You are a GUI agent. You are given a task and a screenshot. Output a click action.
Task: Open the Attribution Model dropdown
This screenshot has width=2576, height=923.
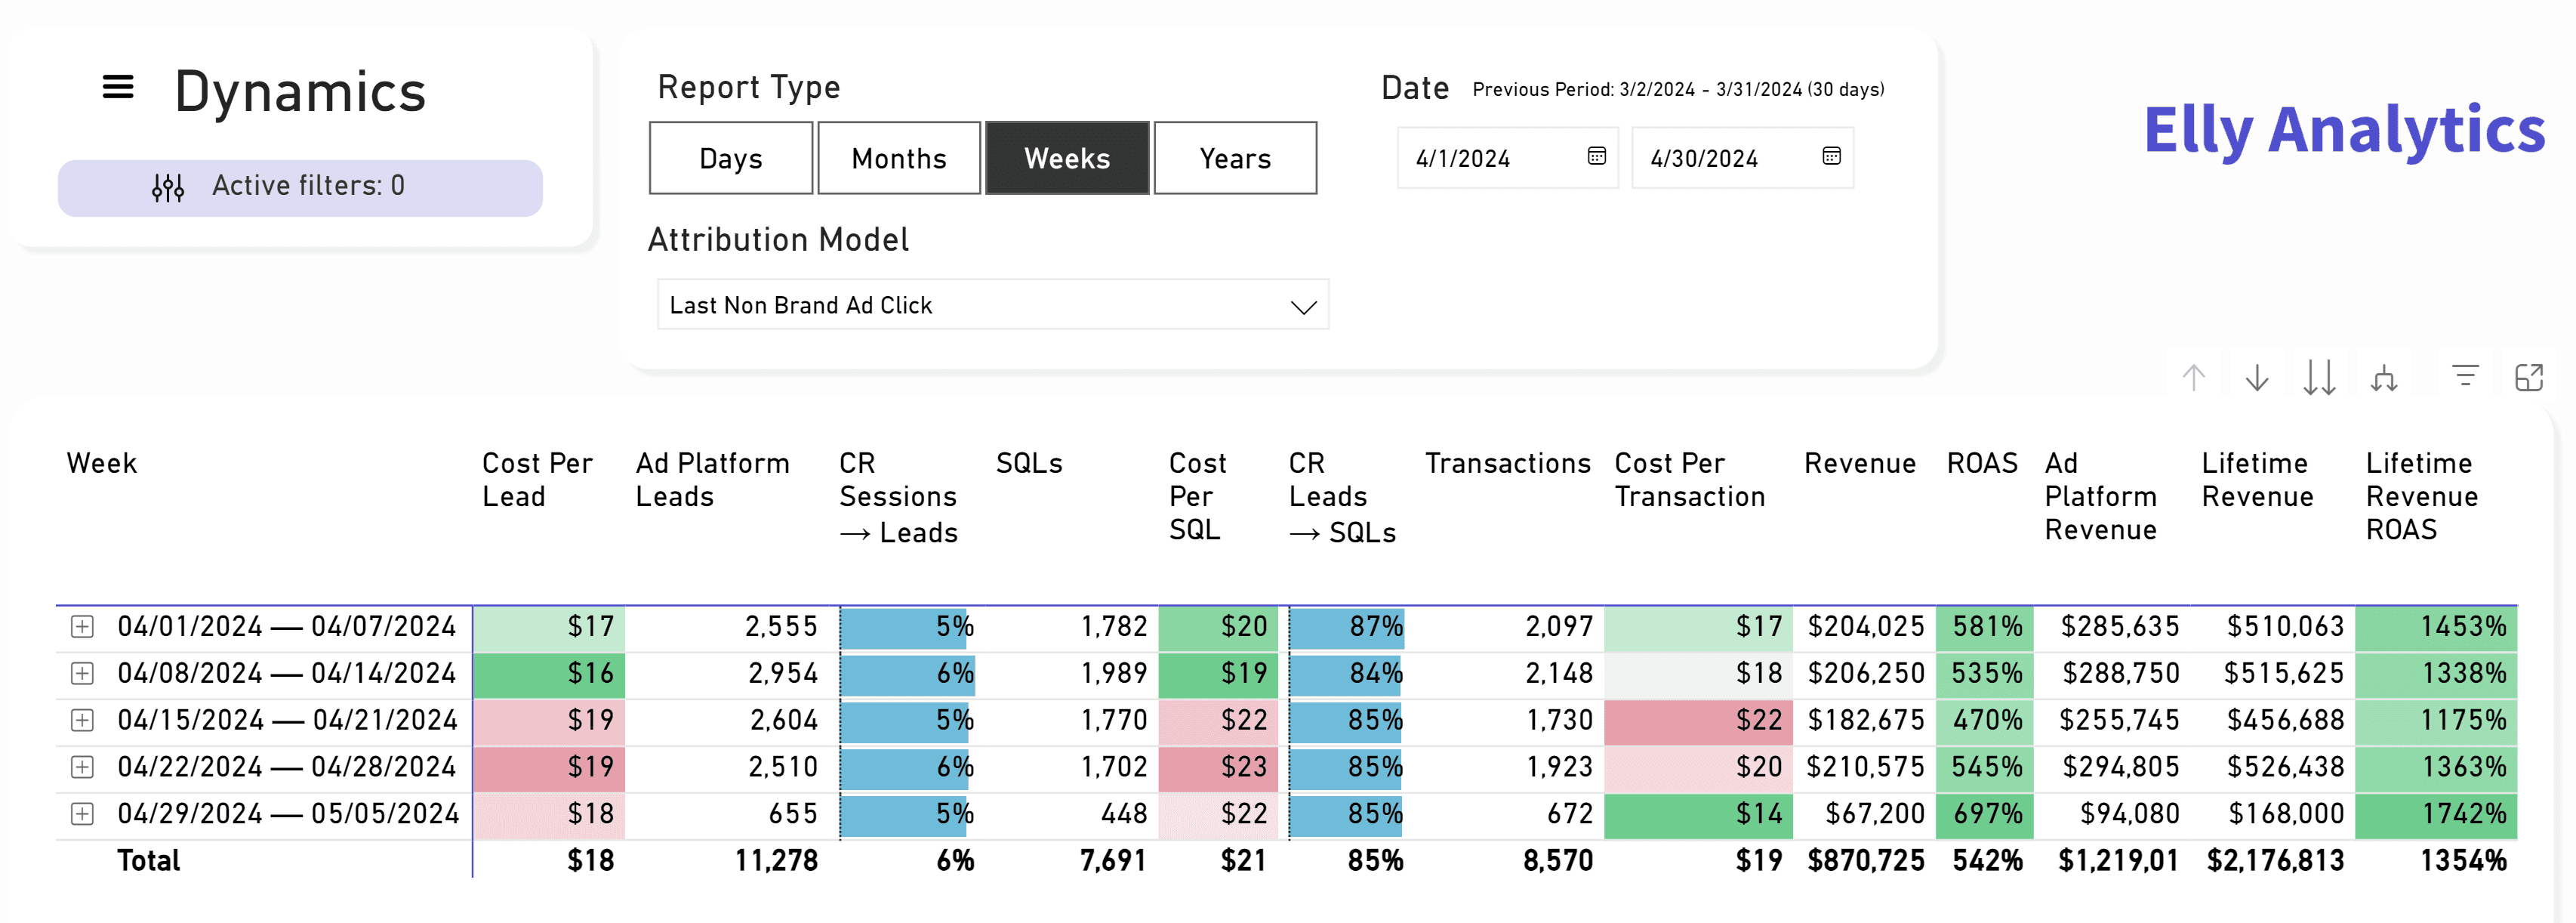pyautogui.click(x=993, y=305)
